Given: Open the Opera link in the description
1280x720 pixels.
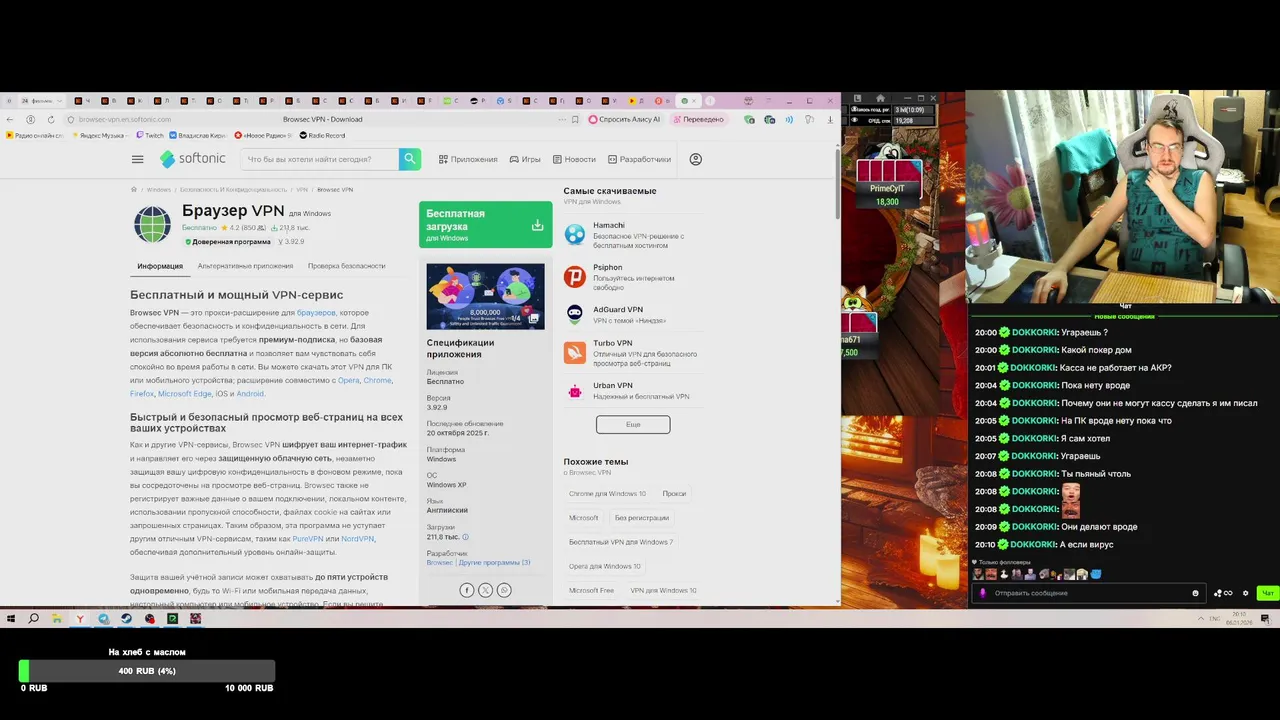Looking at the screenshot, I should [x=348, y=380].
